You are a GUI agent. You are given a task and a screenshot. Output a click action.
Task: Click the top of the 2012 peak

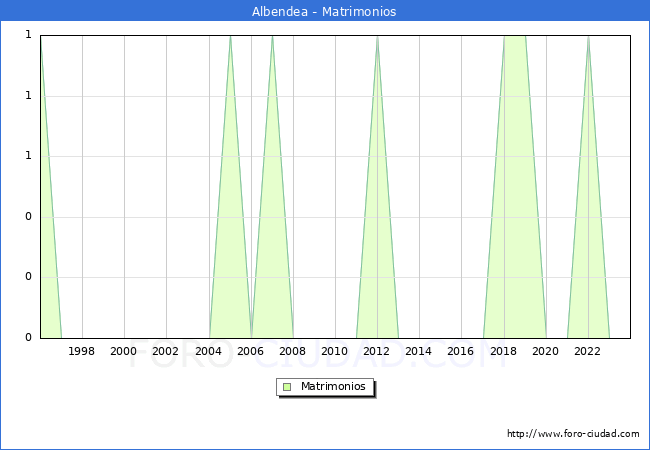pos(377,37)
